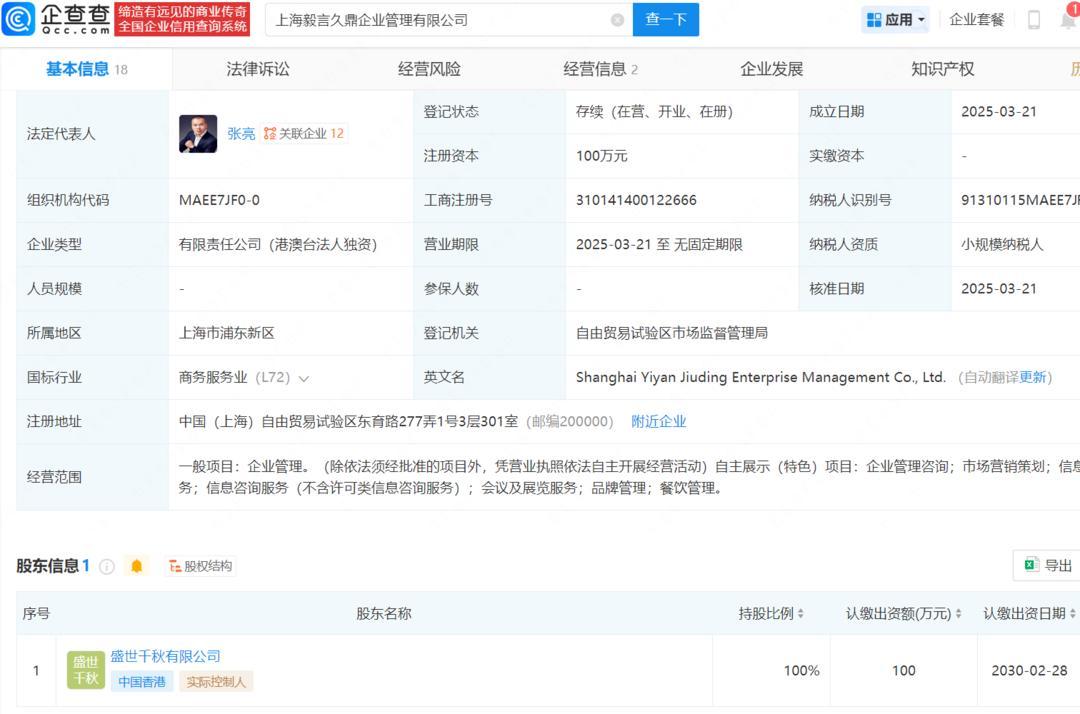Open the 应用 dropdown menu
The image size is (1080, 714).
pos(896,20)
